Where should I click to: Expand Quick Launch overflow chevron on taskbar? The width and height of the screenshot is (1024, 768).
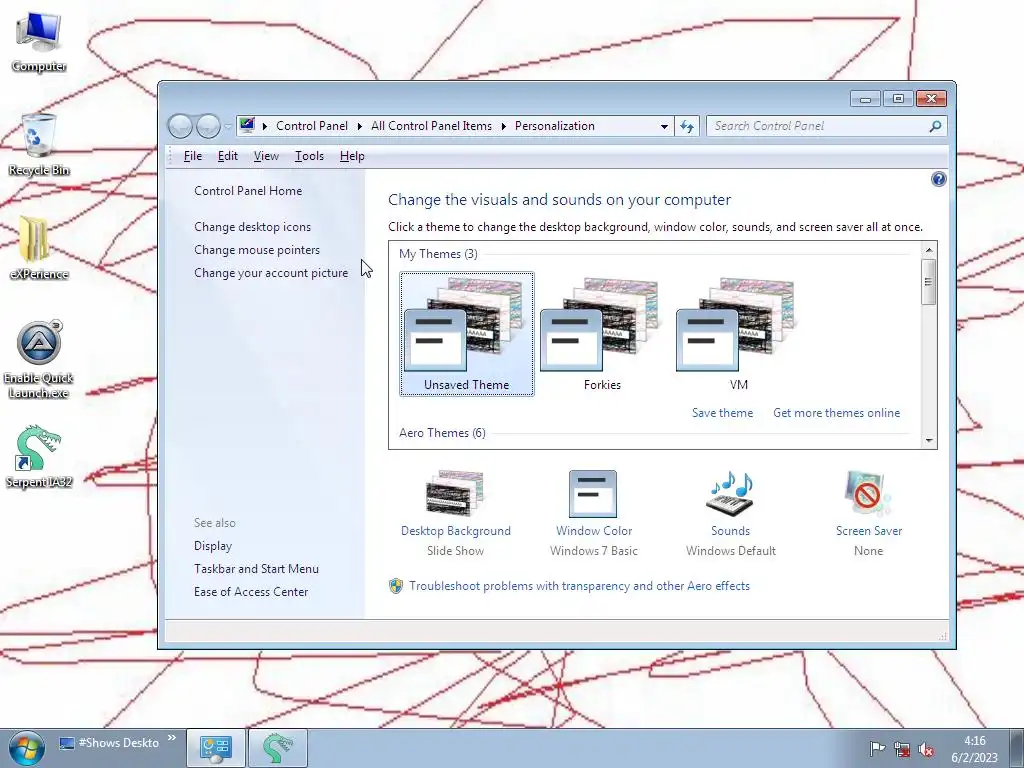pos(172,739)
